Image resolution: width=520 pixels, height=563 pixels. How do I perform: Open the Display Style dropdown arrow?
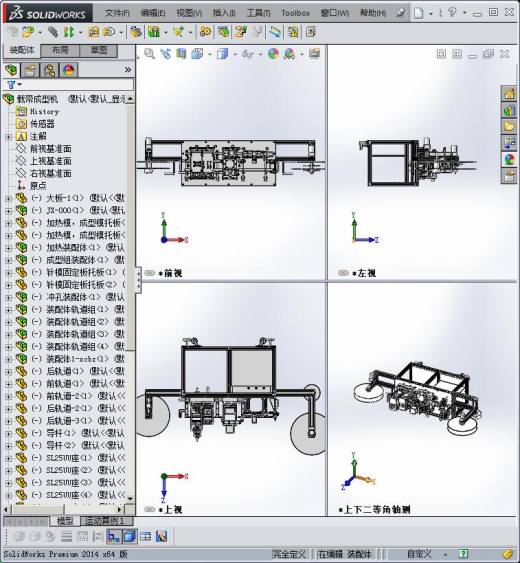point(235,55)
